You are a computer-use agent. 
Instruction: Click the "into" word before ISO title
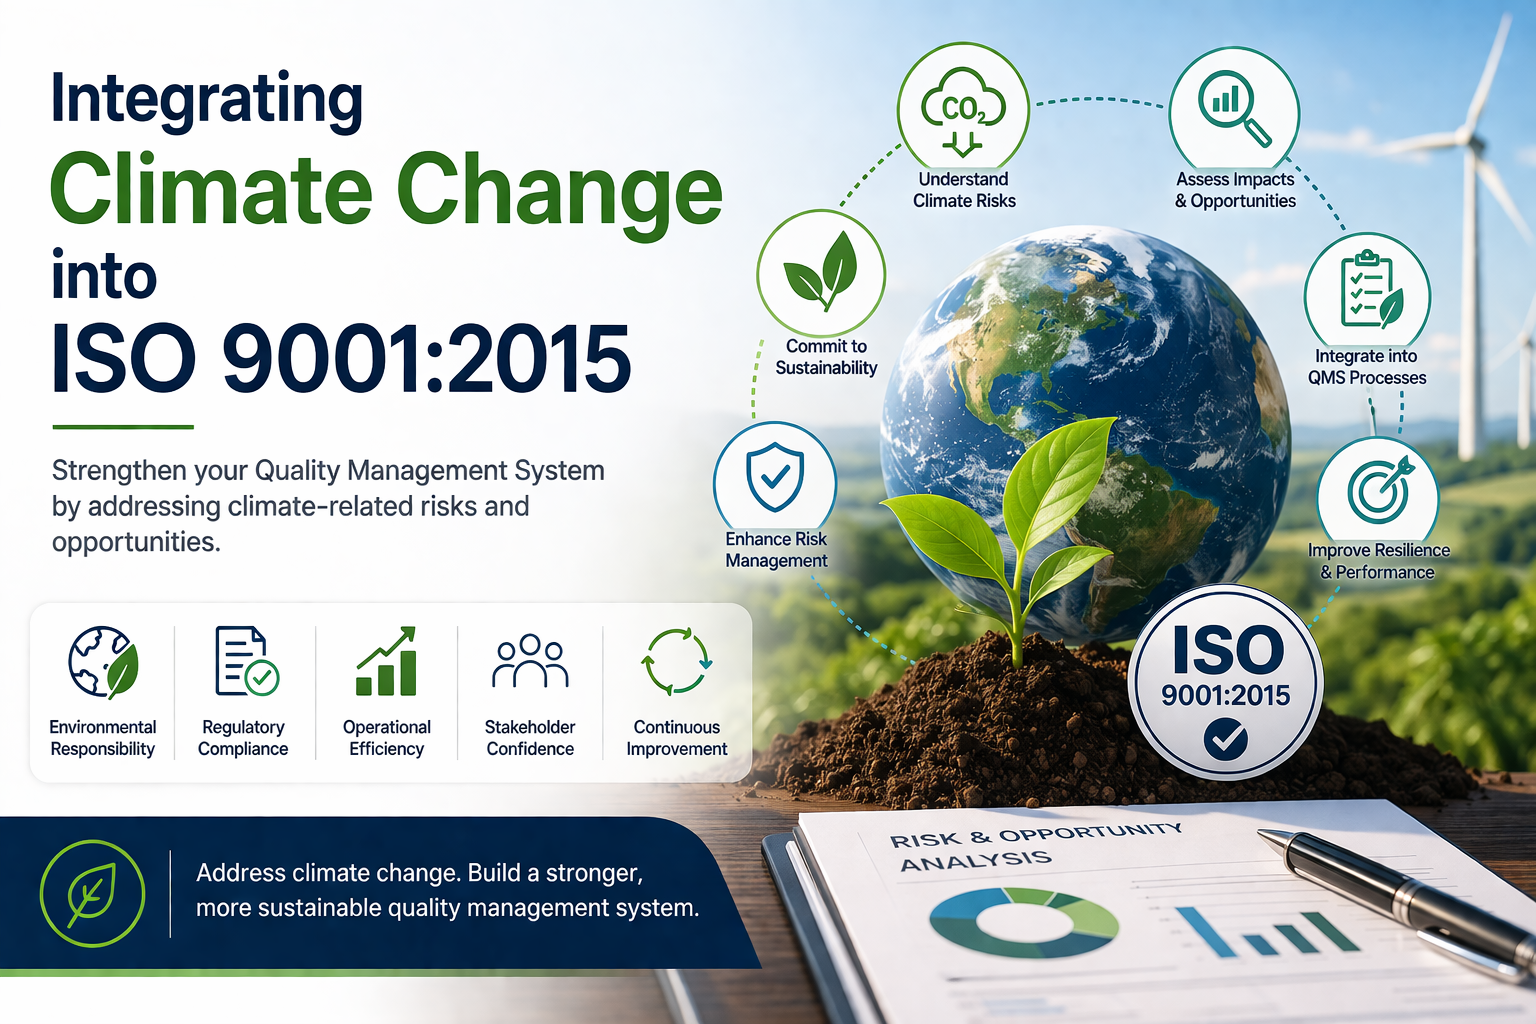pos(104,277)
